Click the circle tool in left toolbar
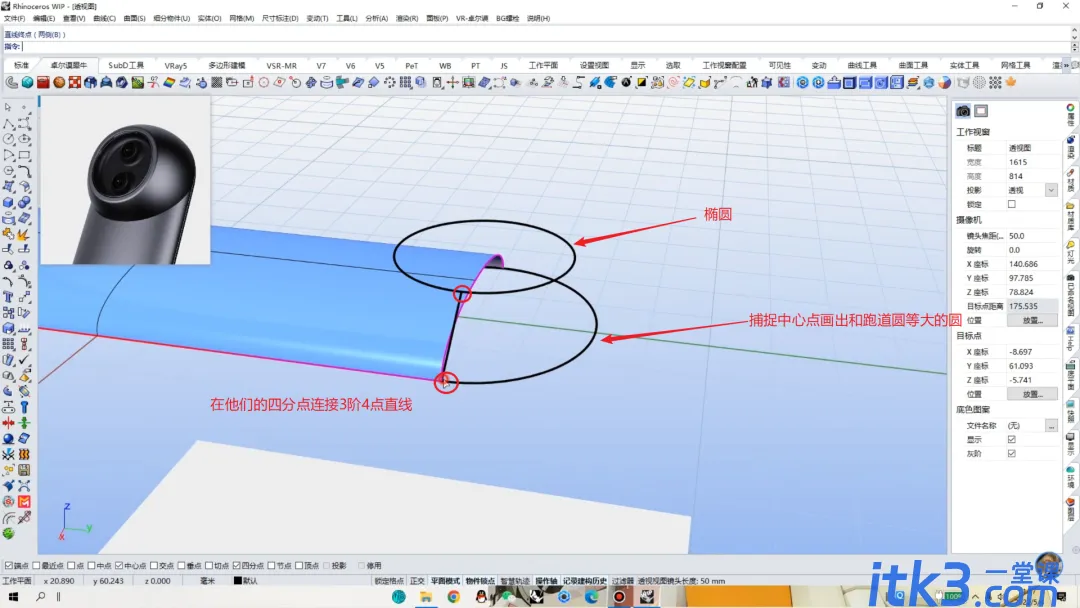The height and width of the screenshot is (608, 1080). pos(8,139)
